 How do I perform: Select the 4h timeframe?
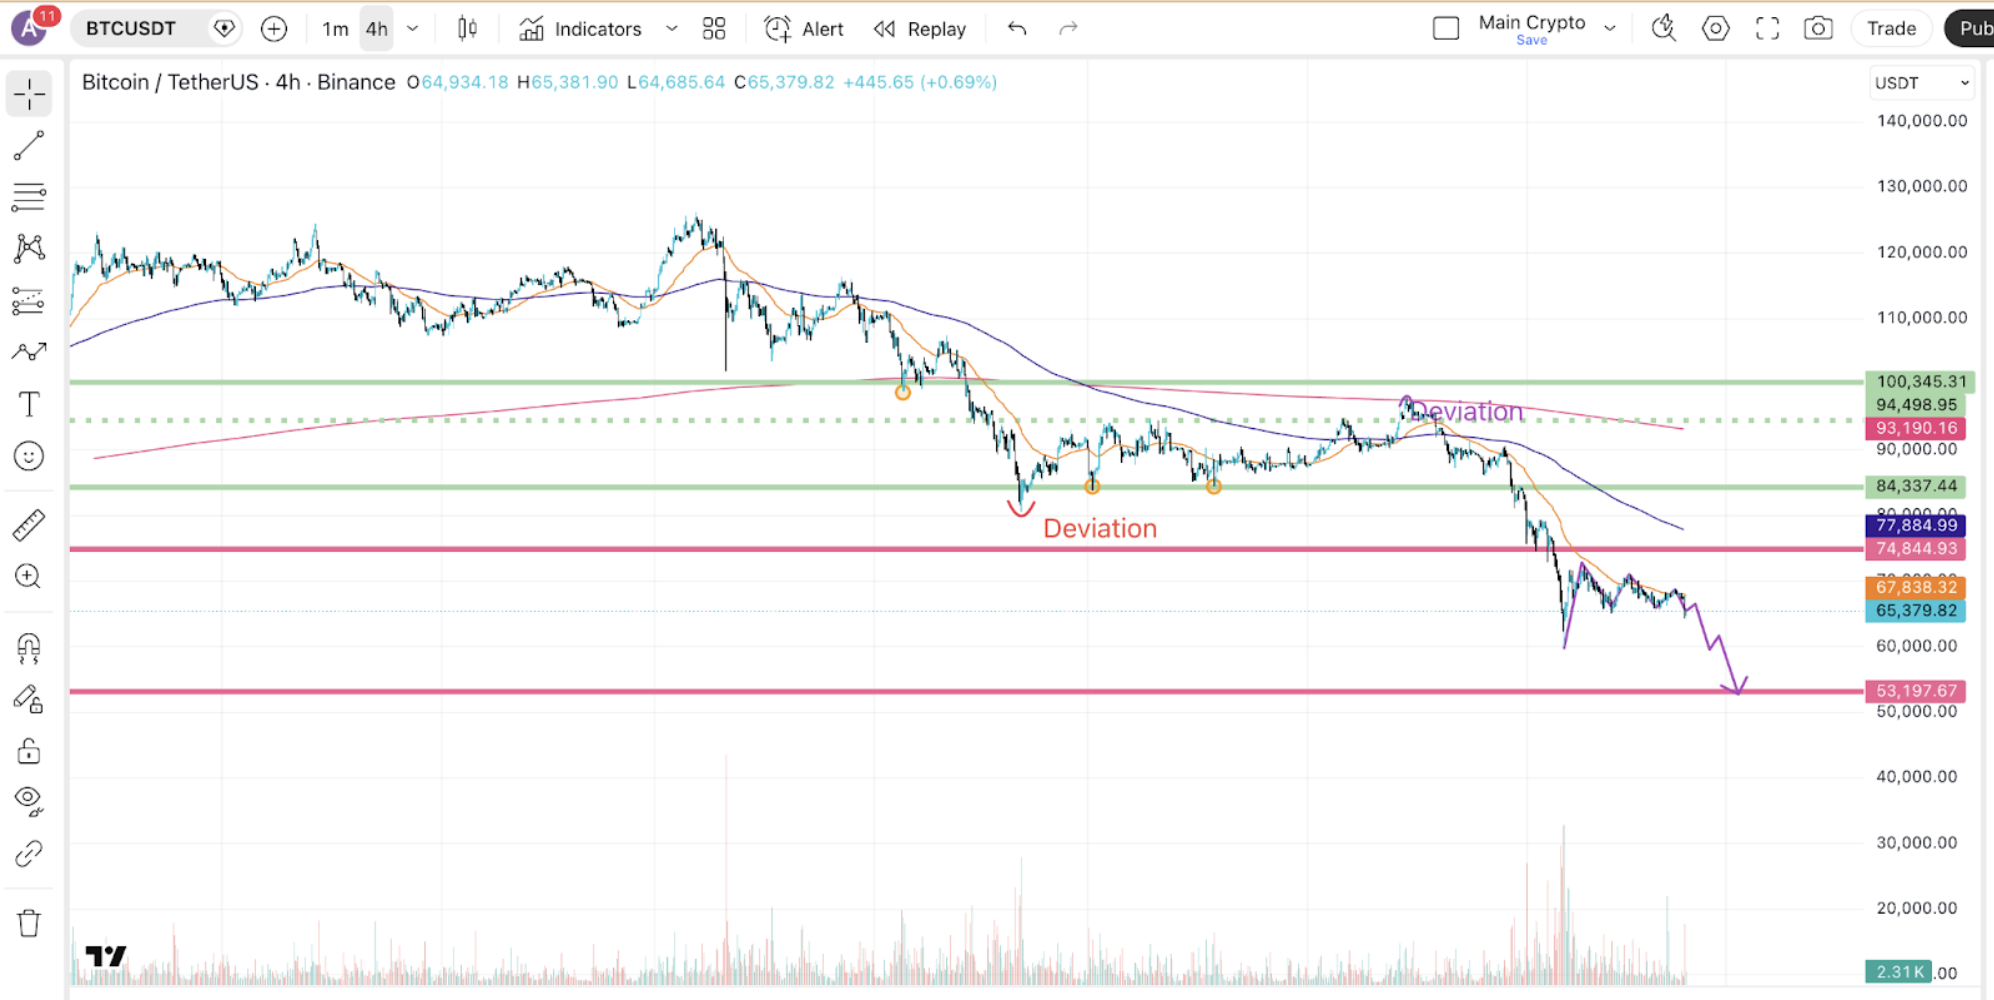pyautogui.click(x=377, y=29)
